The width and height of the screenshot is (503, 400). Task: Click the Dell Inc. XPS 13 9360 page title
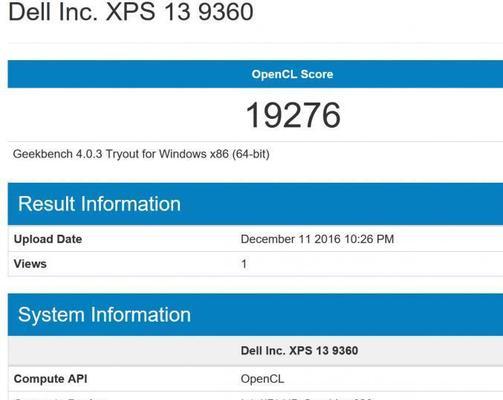(x=131, y=12)
